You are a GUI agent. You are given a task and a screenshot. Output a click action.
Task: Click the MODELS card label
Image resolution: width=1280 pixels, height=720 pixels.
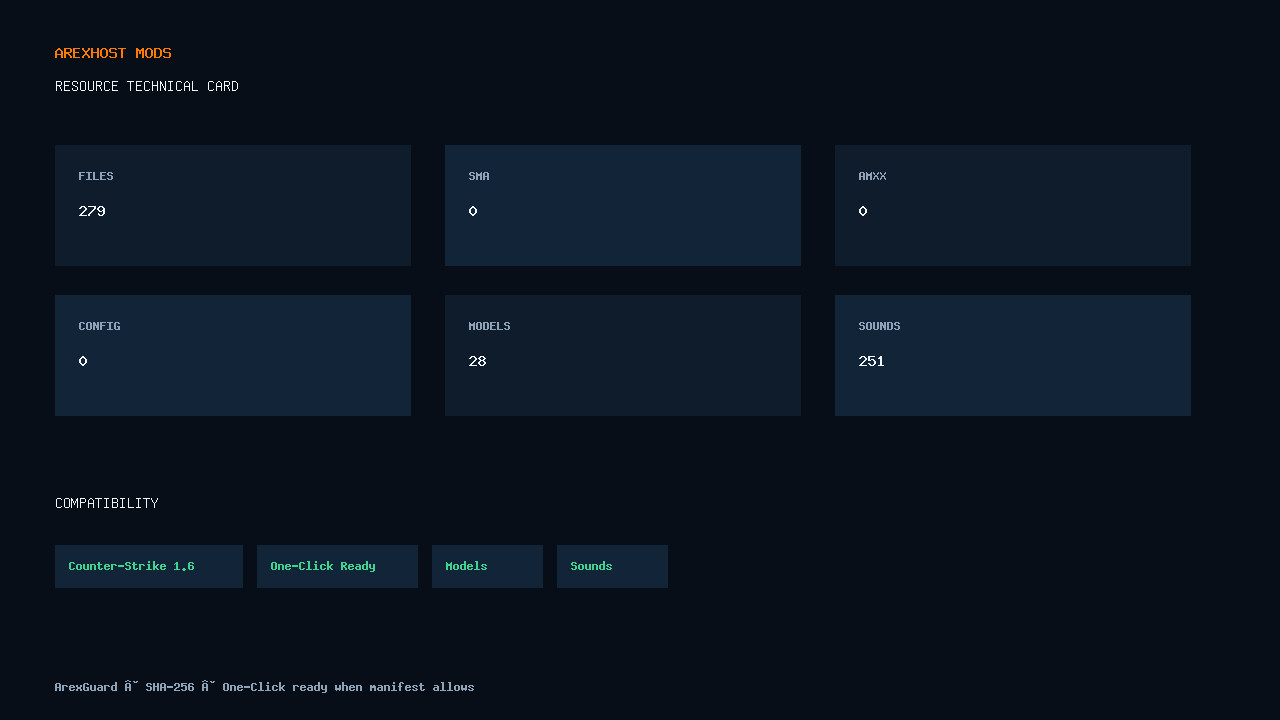tap(489, 326)
